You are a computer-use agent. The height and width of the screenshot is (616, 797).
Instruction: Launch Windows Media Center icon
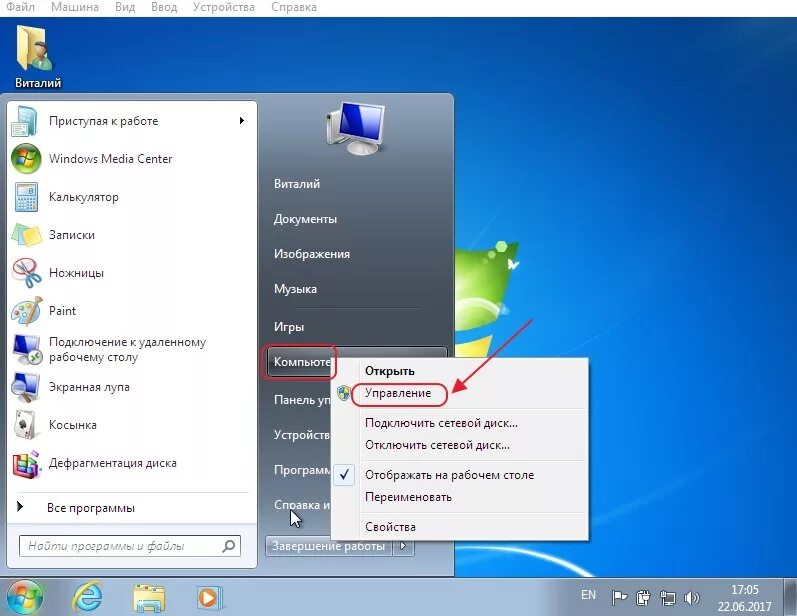(25, 159)
